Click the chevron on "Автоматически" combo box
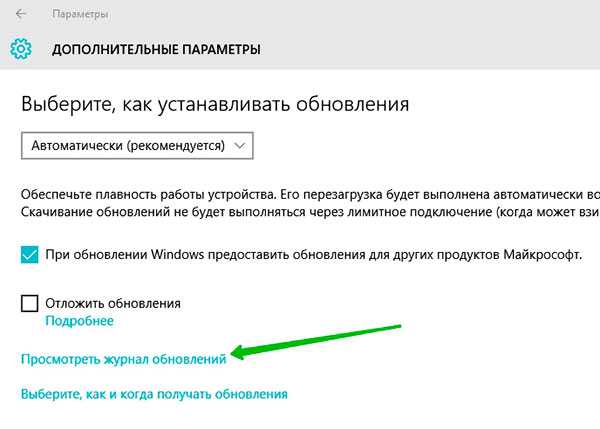600x429 pixels. [238, 145]
